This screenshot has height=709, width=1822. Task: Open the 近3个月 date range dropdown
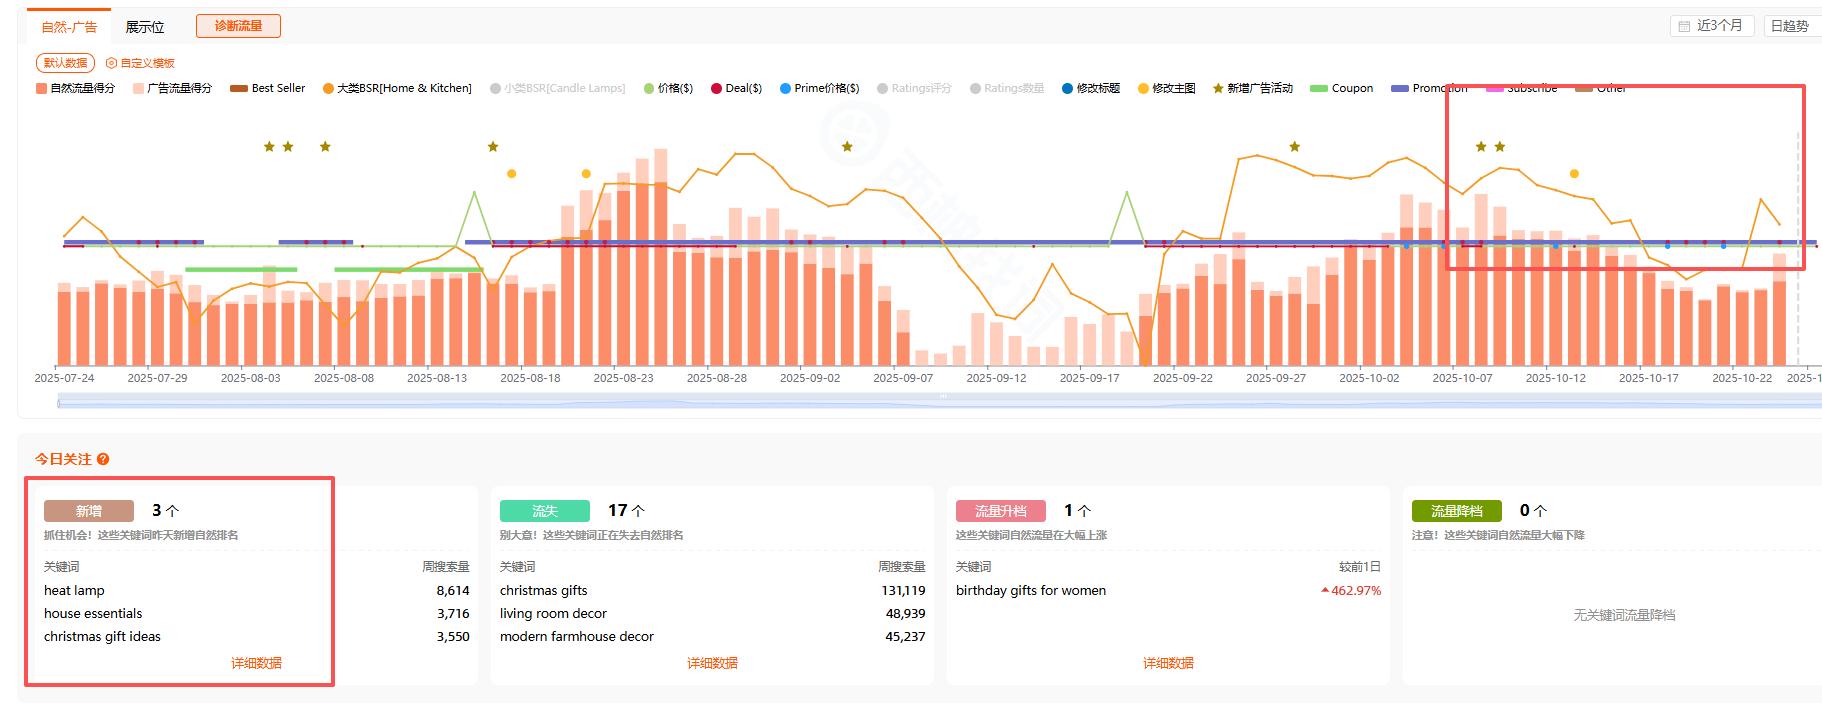tap(1711, 26)
